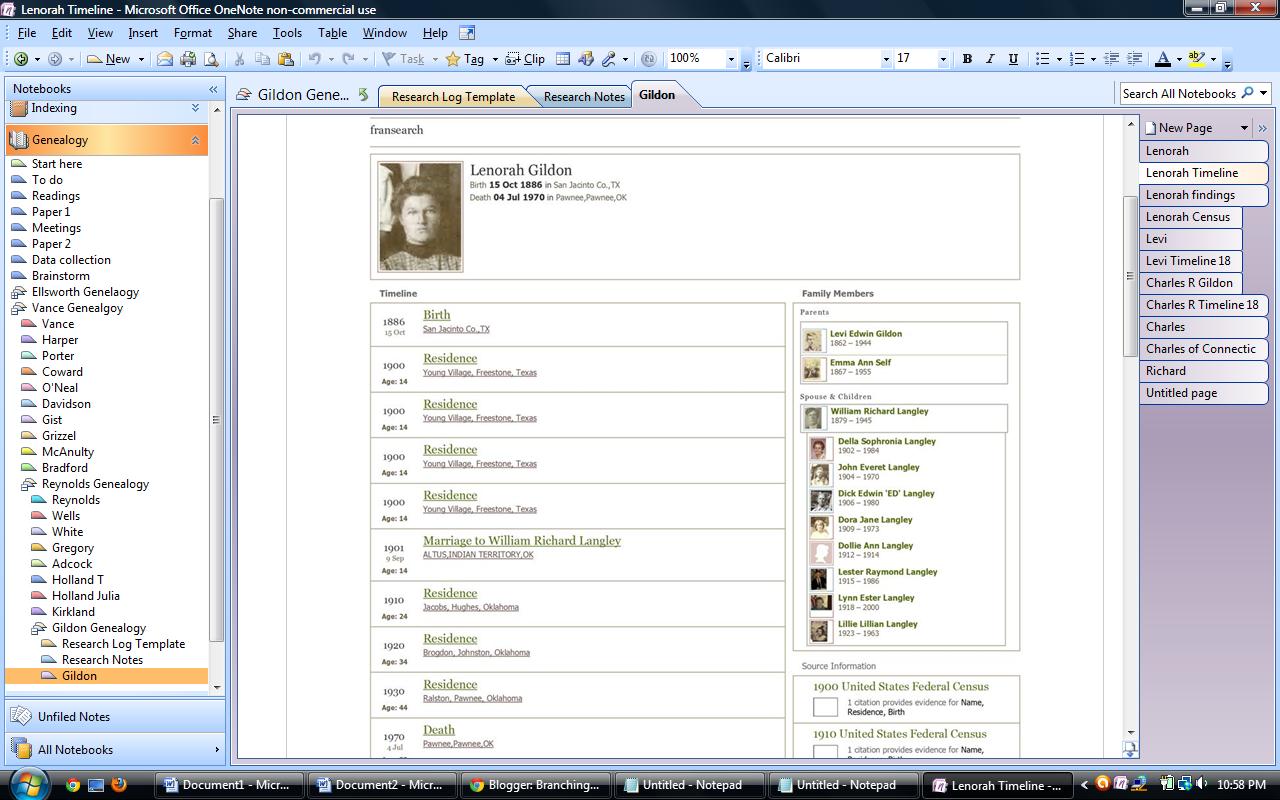Open Print Preview from the toolbar

[x=209, y=59]
